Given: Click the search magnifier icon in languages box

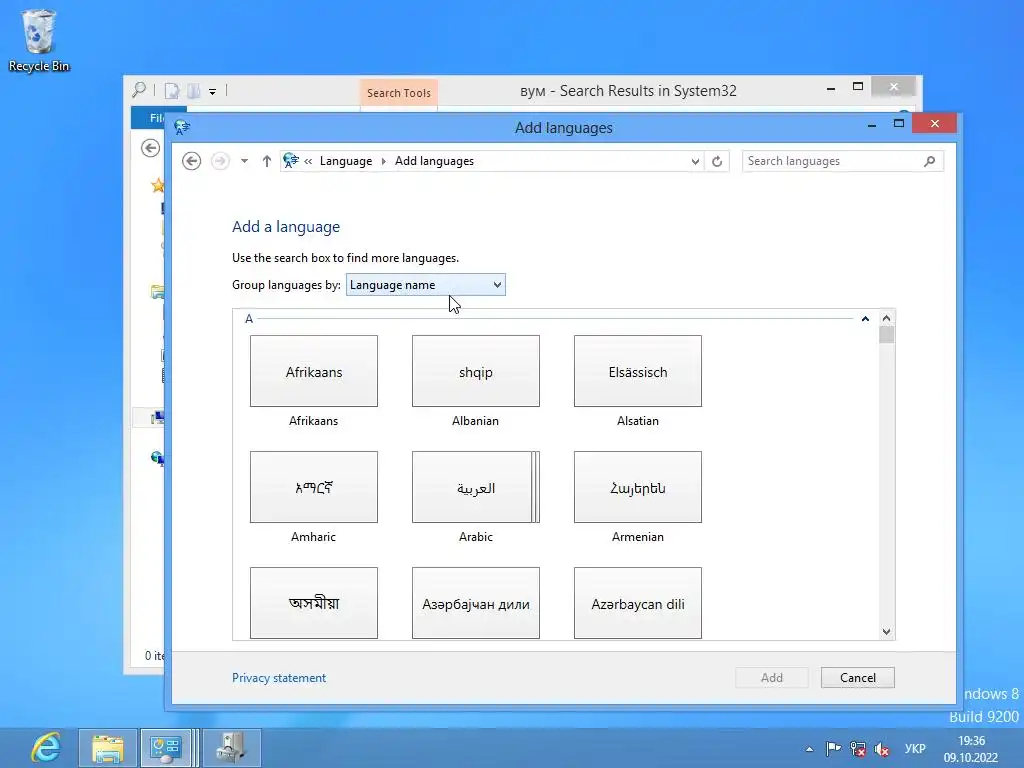Looking at the screenshot, I should click(x=930, y=161).
